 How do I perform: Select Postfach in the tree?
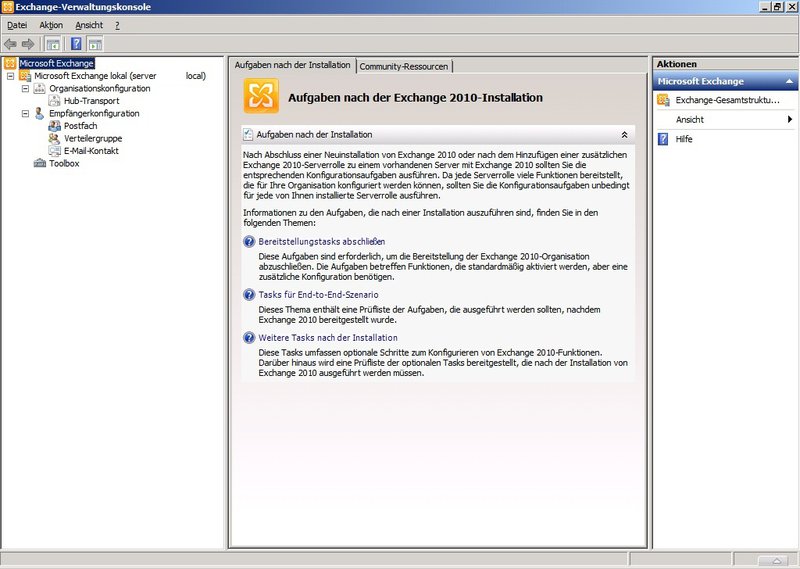[80, 126]
